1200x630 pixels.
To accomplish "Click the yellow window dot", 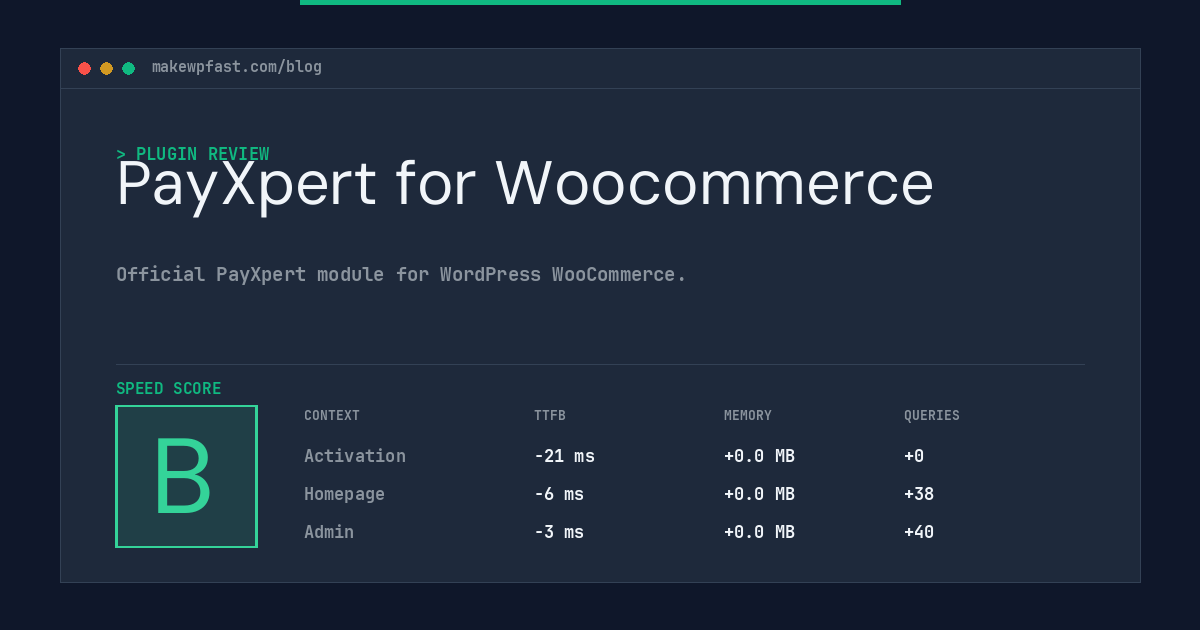I will click(x=106, y=68).
